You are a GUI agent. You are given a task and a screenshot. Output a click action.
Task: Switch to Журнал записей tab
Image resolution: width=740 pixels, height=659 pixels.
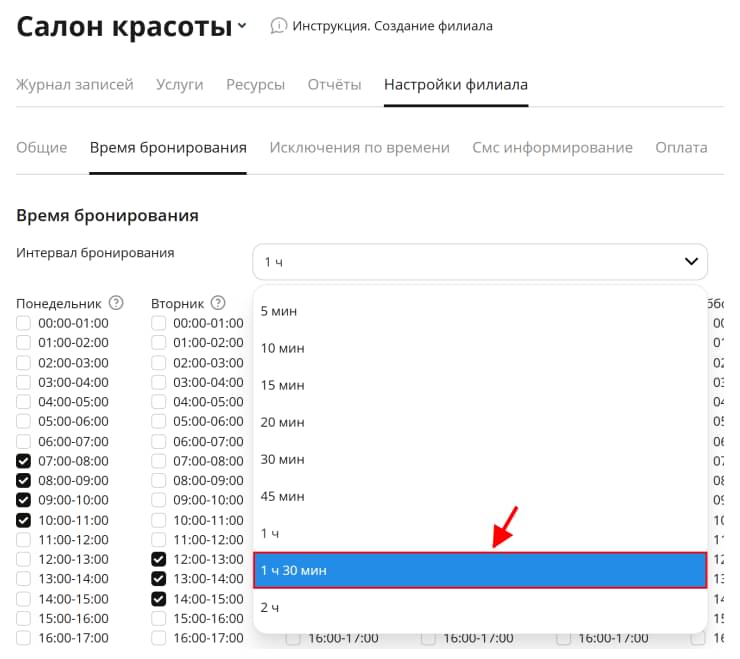[75, 84]
